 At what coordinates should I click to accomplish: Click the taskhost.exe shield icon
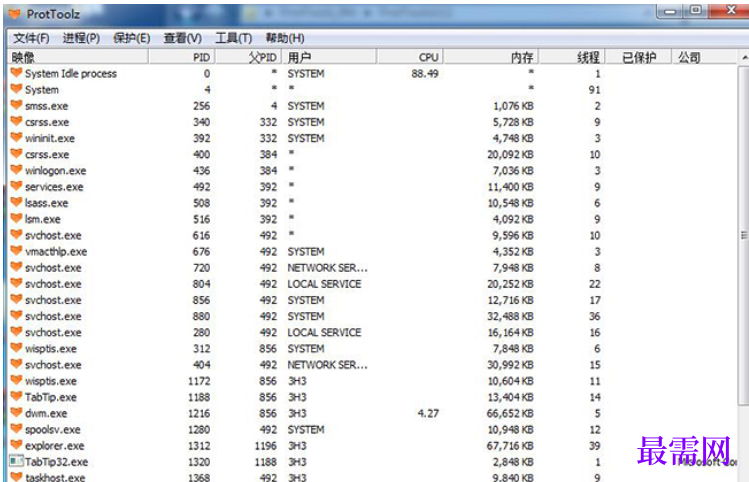point(16,477)
